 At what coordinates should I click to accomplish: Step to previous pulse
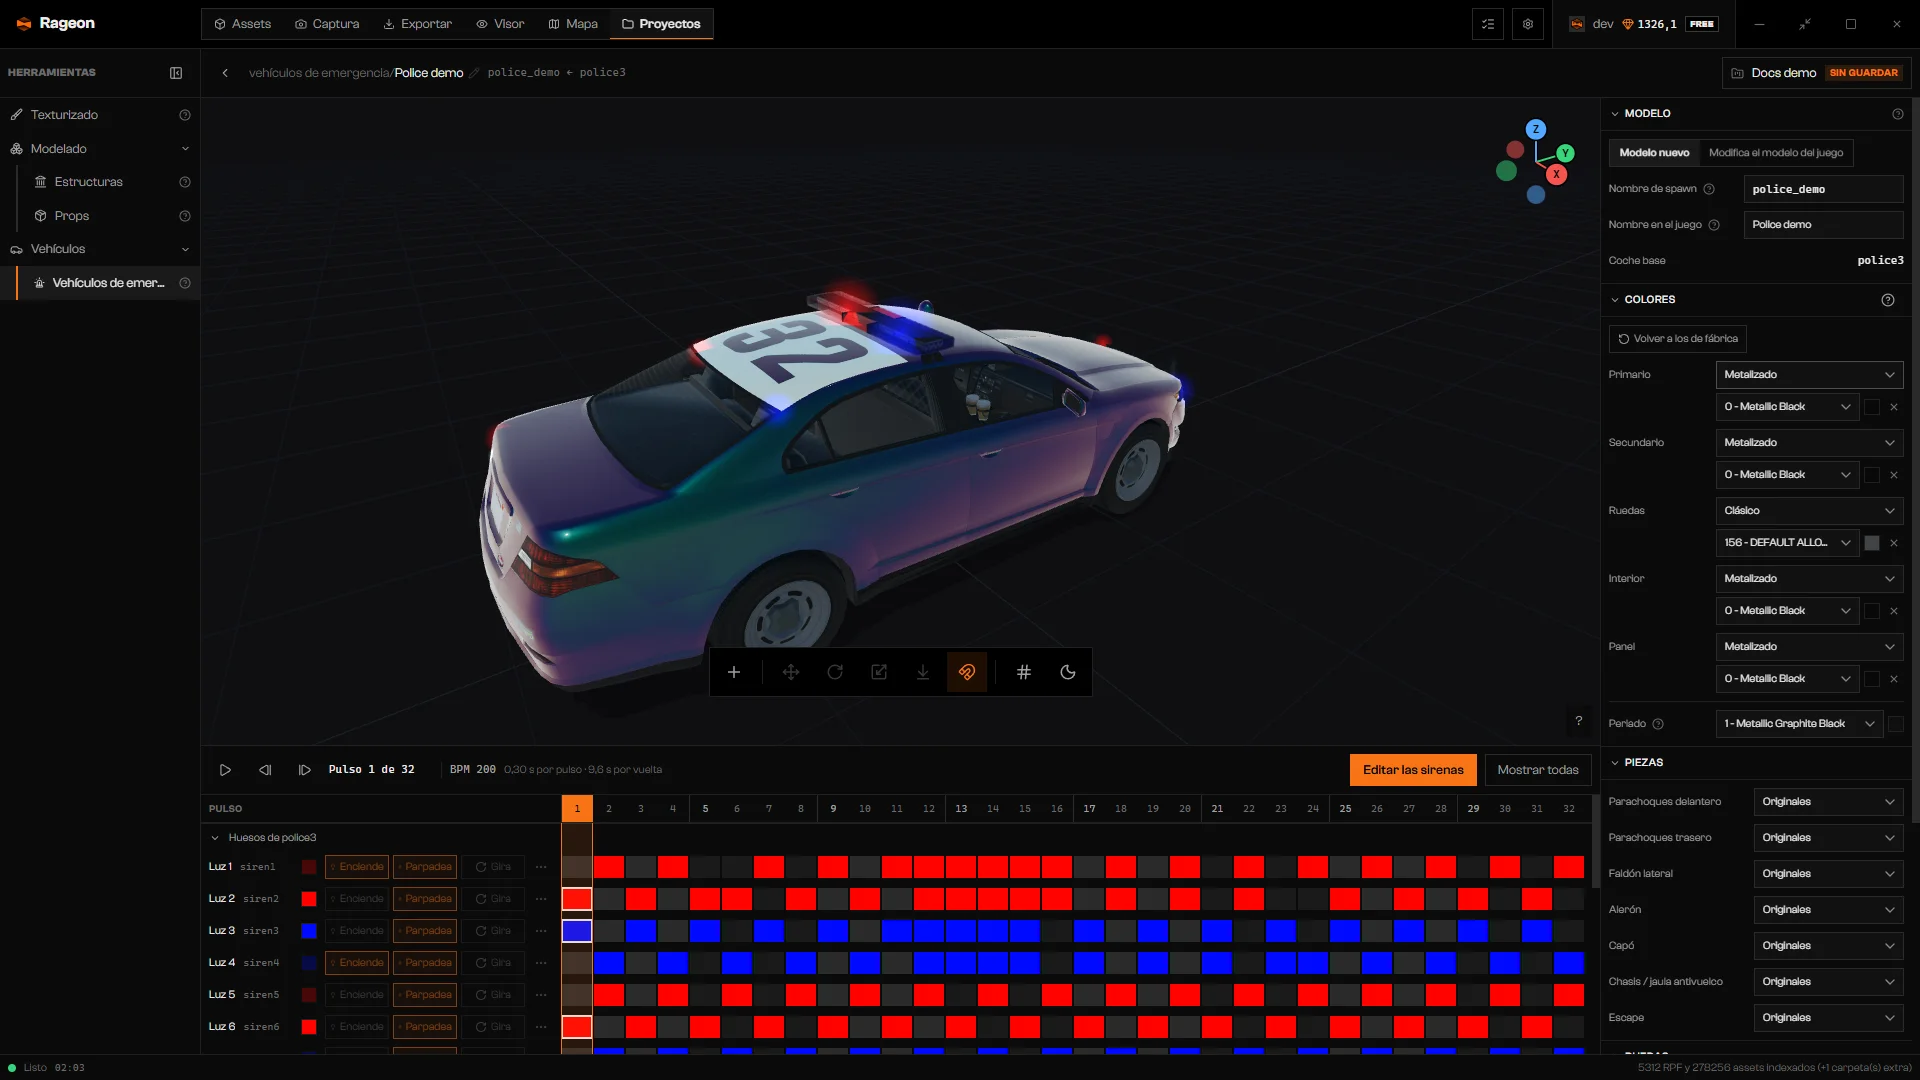[x=265, y=770]
